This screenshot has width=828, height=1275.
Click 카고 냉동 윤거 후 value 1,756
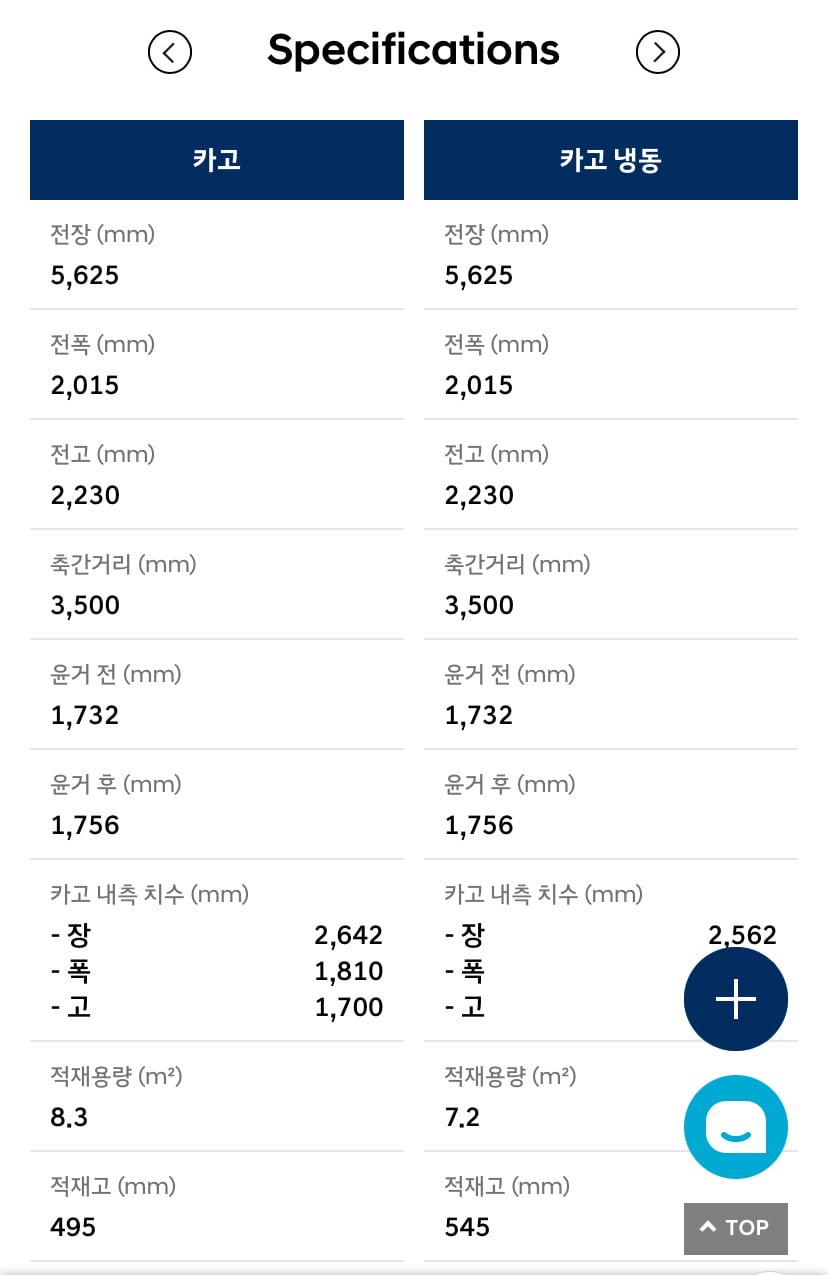point(479,826)
